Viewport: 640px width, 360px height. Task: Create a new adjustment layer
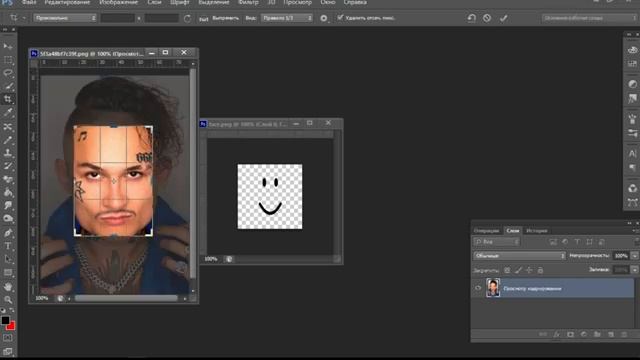coord(584,334)
